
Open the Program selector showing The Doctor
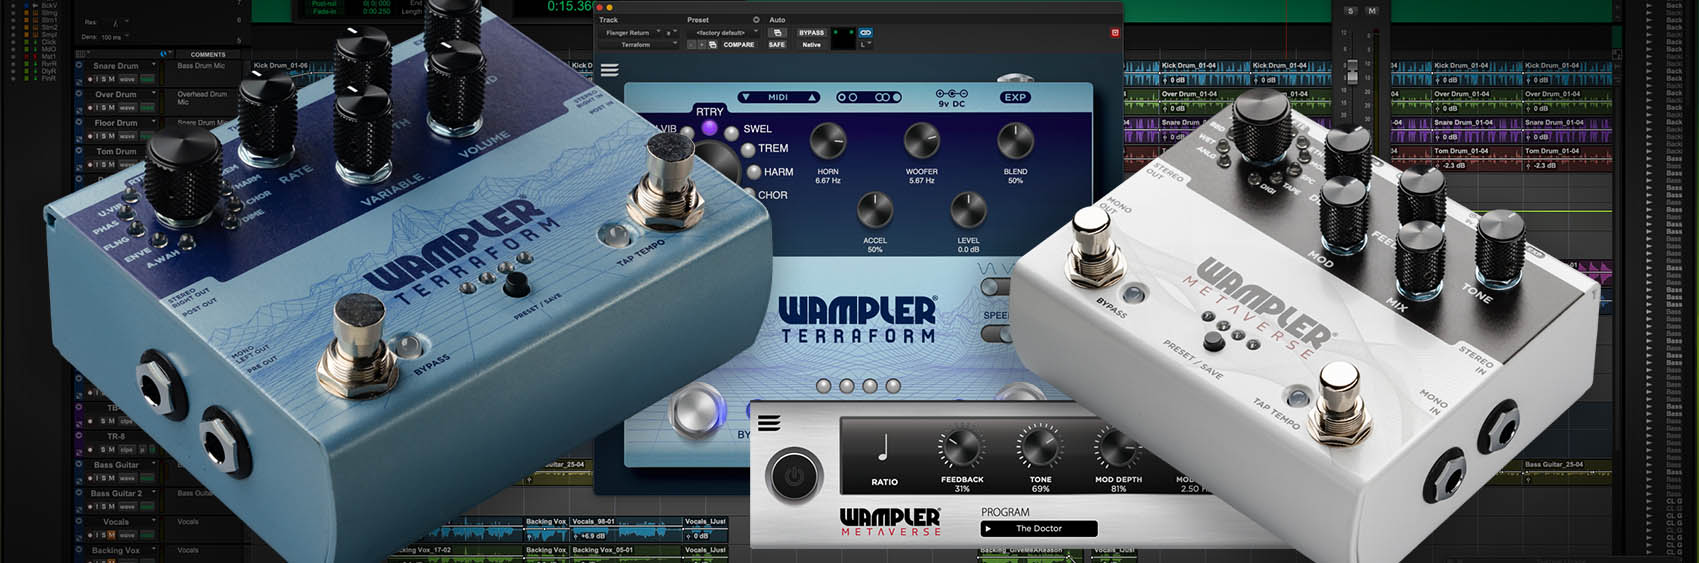pyautogui.click(x=1038, y=528)
